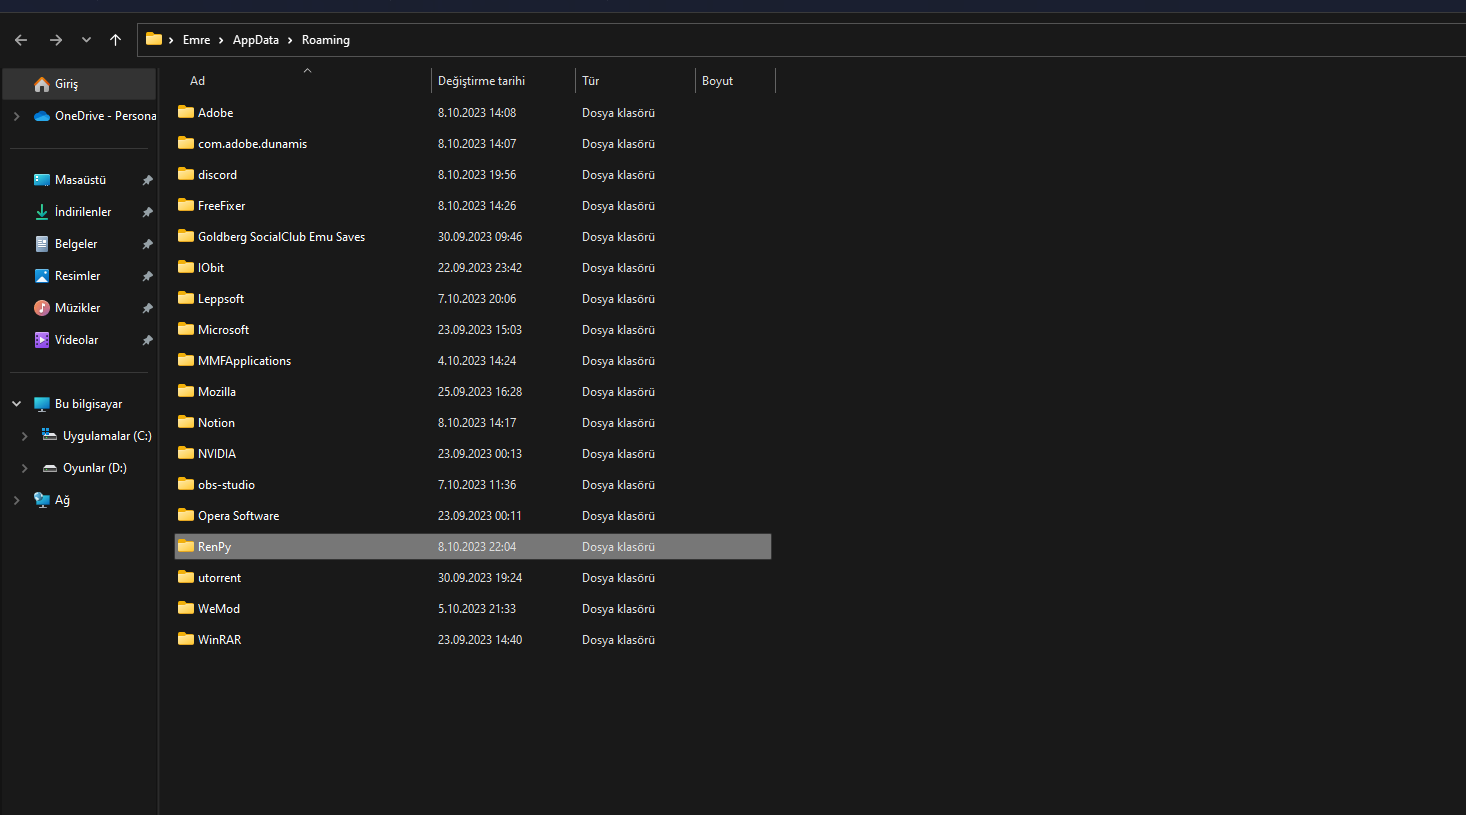The width and height of the screenshot is (1466, 815).
Task: Select the Mozilla folder icon
Action: [186, 391]
